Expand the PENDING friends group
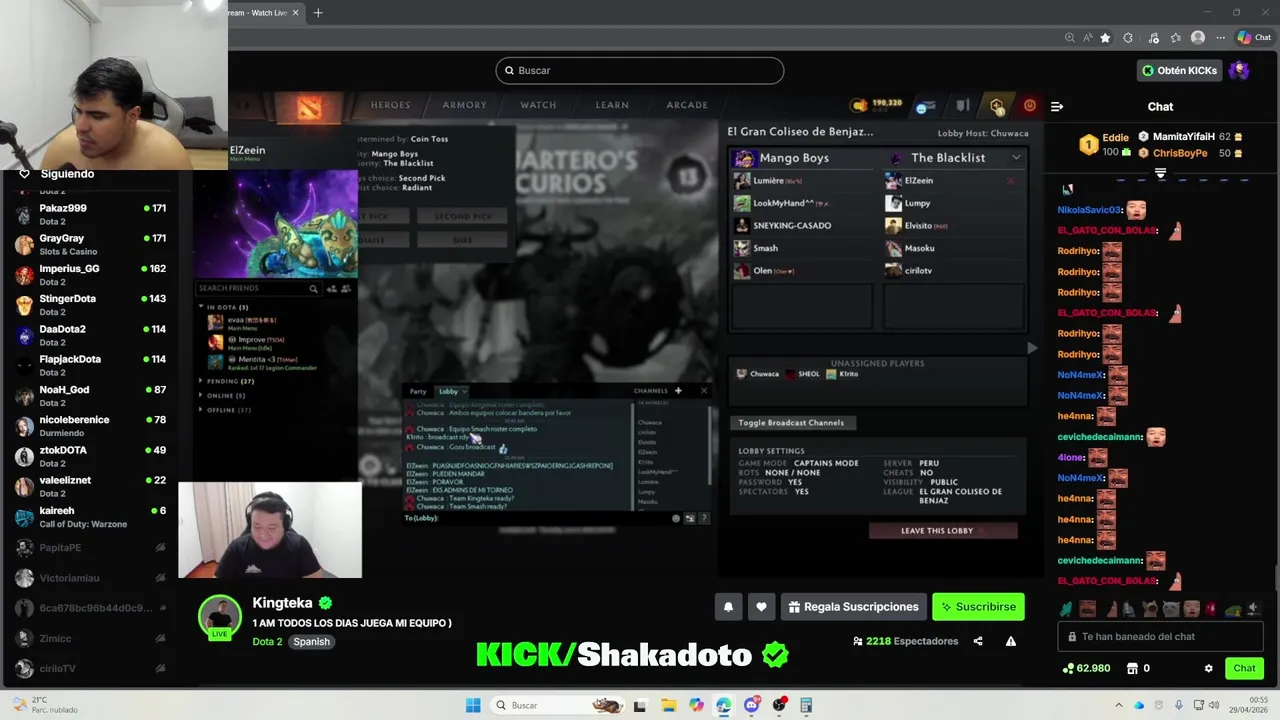1280x720 pixels. [x=201, y=381]
